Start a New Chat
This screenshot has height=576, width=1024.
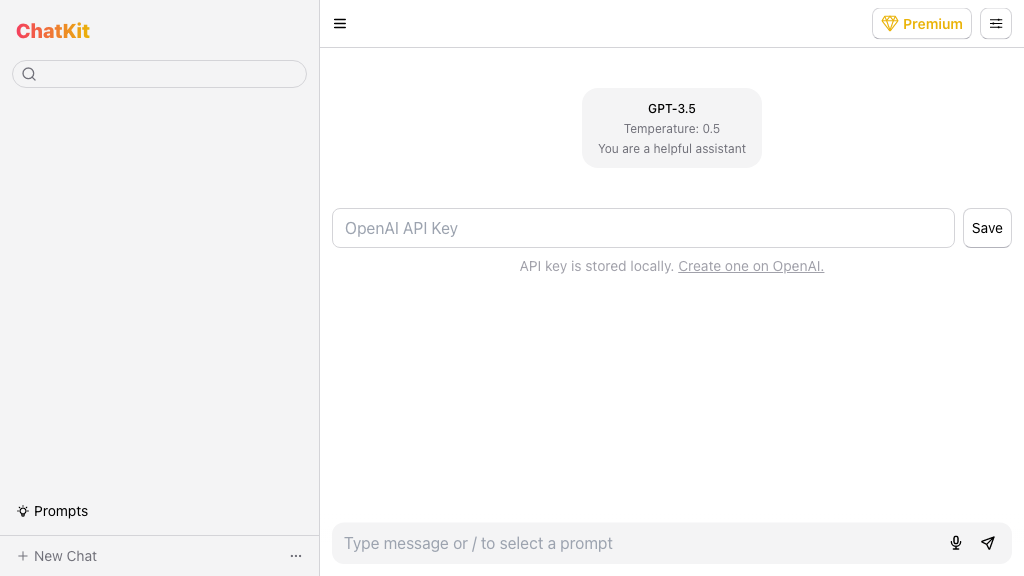[65, 556]
